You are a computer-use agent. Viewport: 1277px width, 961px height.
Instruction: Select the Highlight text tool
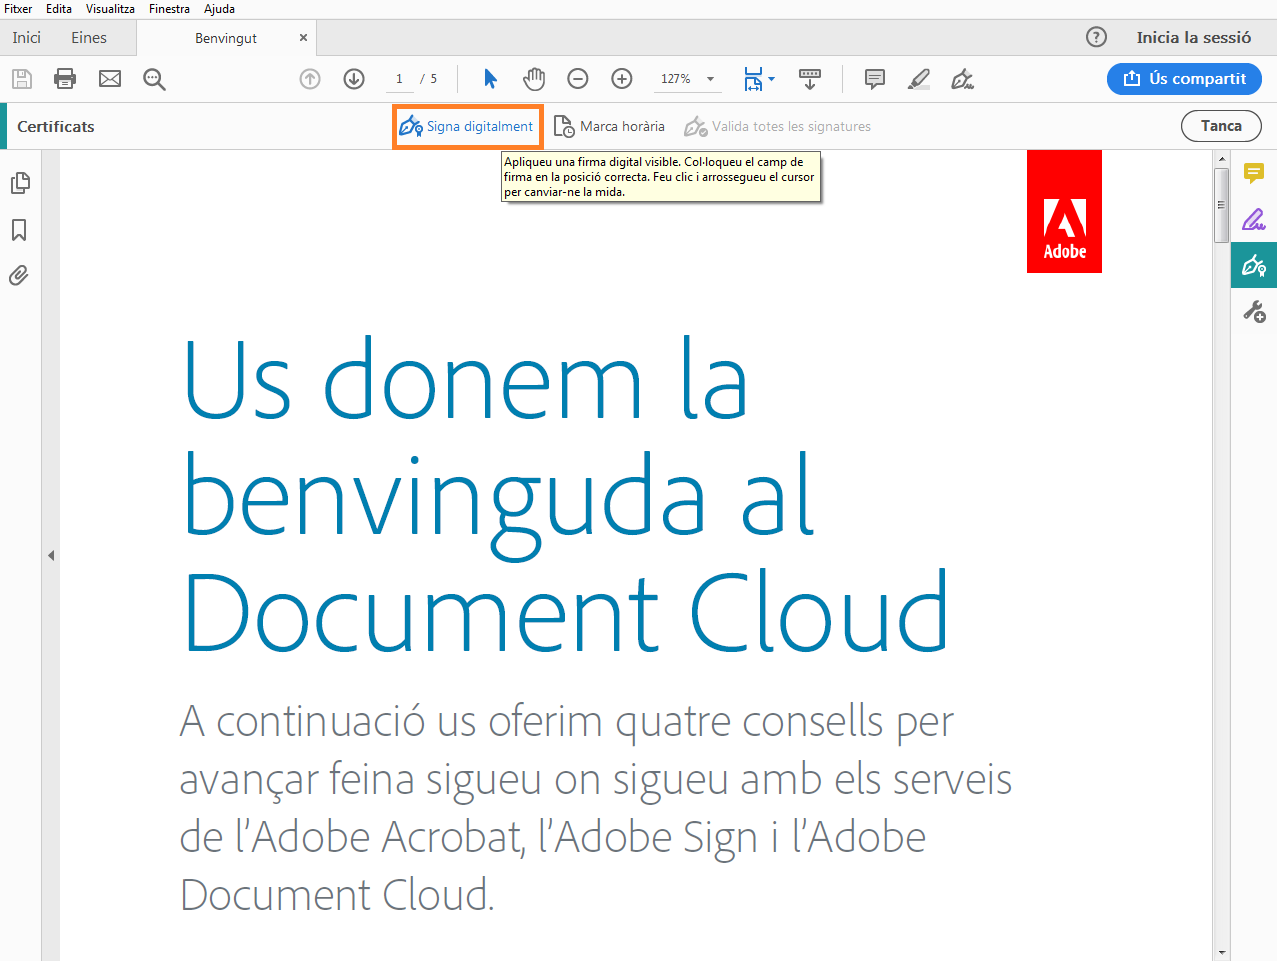(x=919, y=79)
